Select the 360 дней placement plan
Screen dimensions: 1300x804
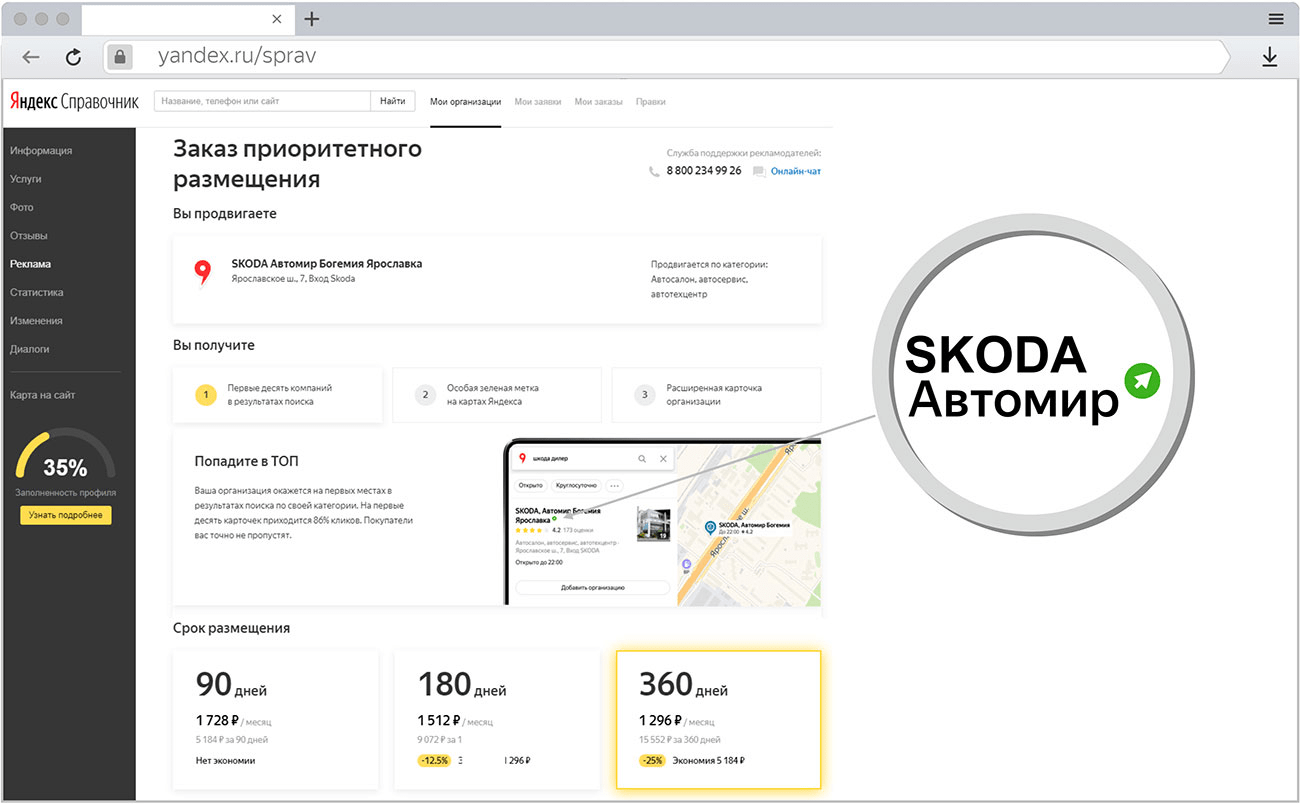(x=719, y=718)
